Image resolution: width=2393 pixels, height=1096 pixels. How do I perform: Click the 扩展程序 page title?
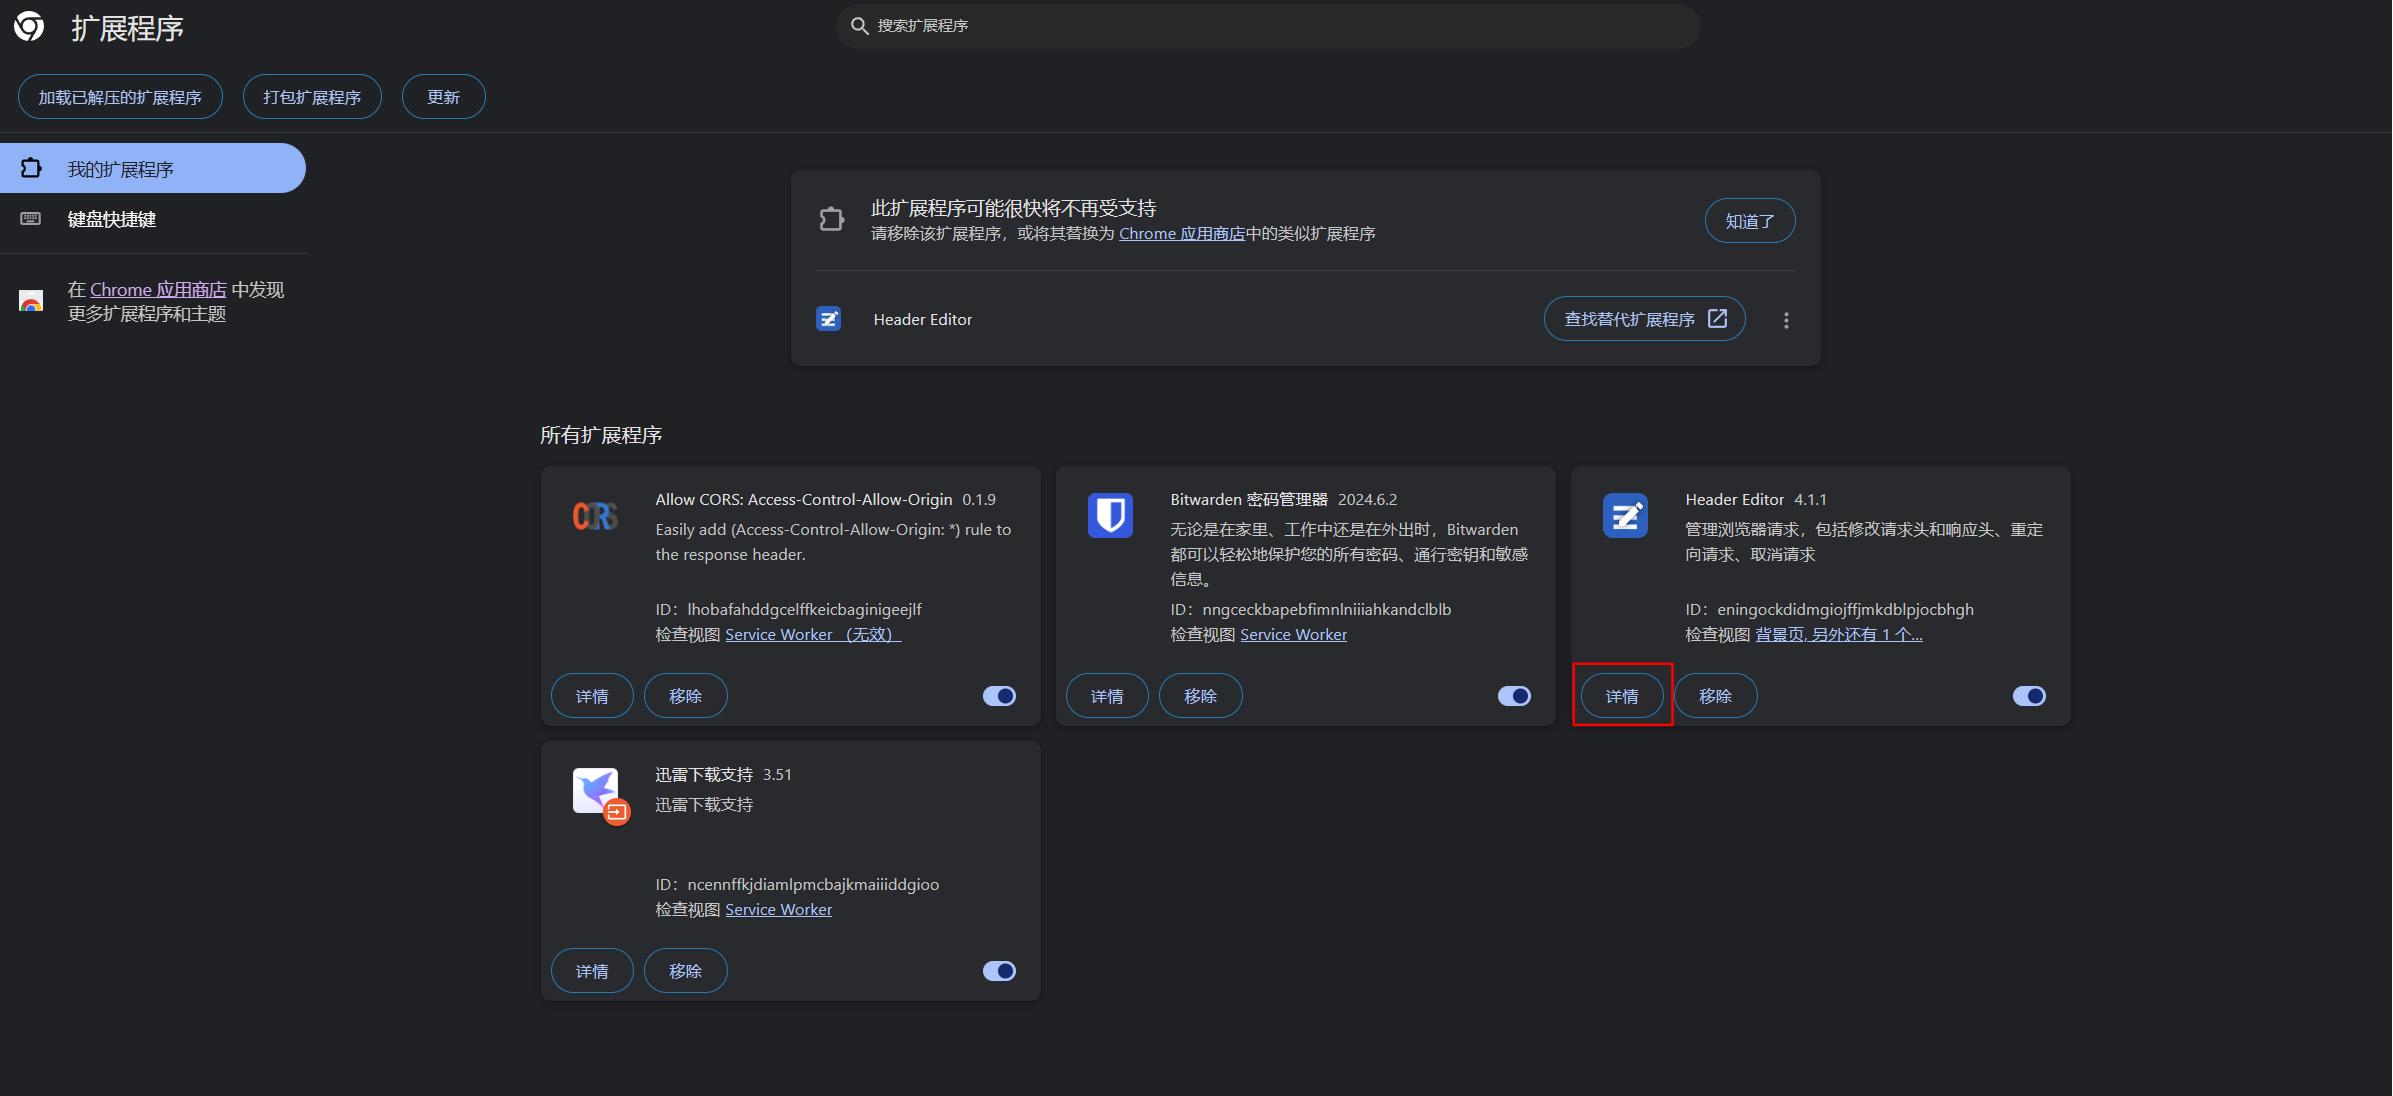127,28
